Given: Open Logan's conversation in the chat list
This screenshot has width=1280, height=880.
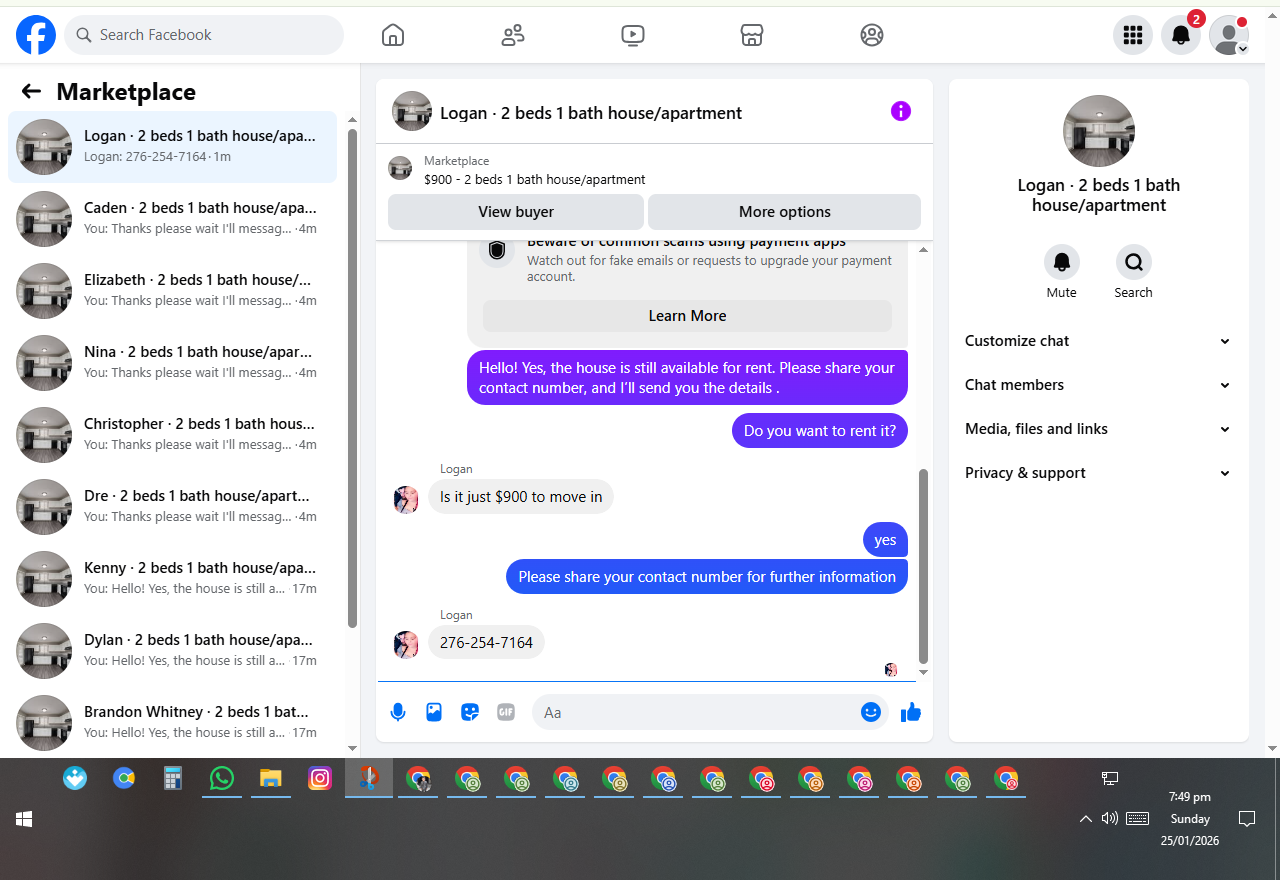Looking at the screenshot, I should (x=172, y=147).
